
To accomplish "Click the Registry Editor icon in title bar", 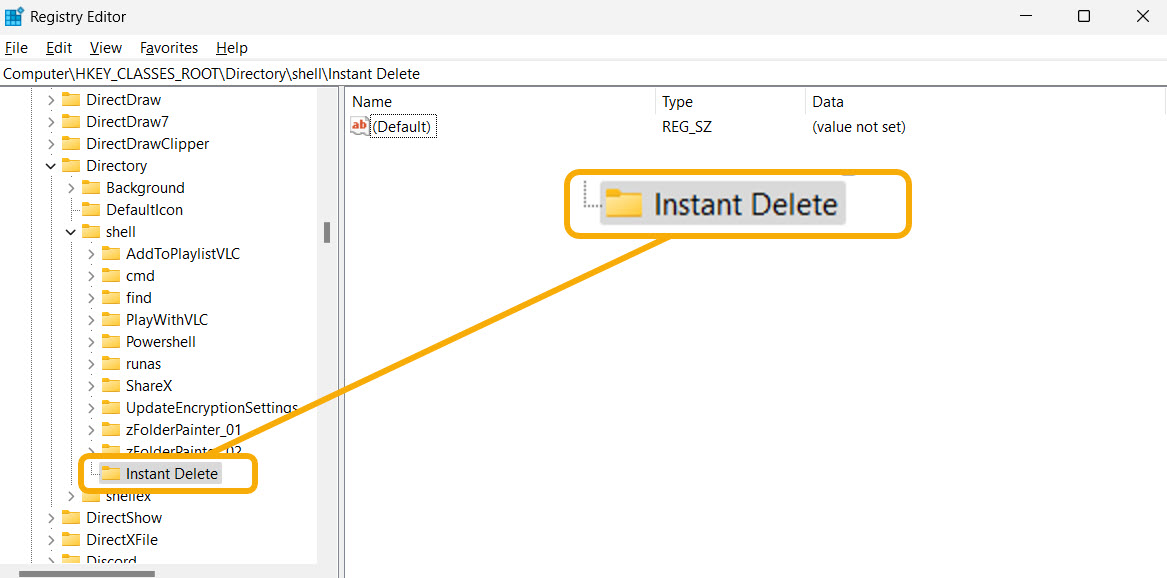I will (x=14, y=16).
